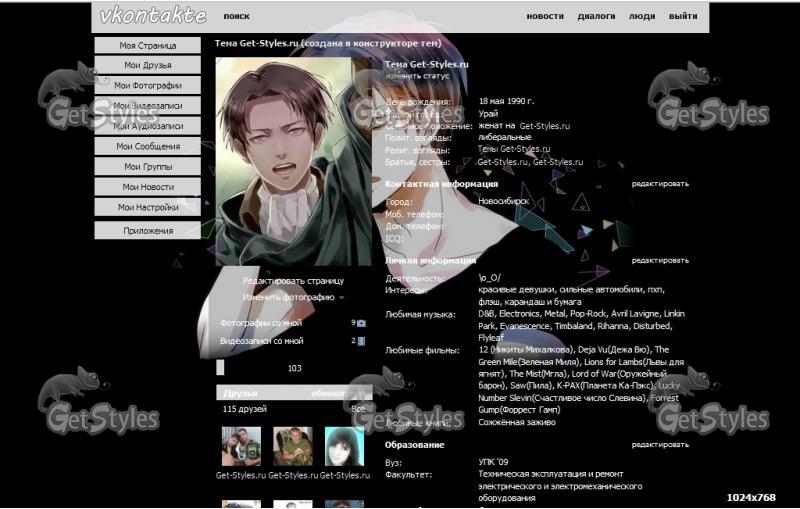Click Deja Vu(Дежа Вю) in favorite films
This screenshot has width=800, height=509.
pos(615,350)
